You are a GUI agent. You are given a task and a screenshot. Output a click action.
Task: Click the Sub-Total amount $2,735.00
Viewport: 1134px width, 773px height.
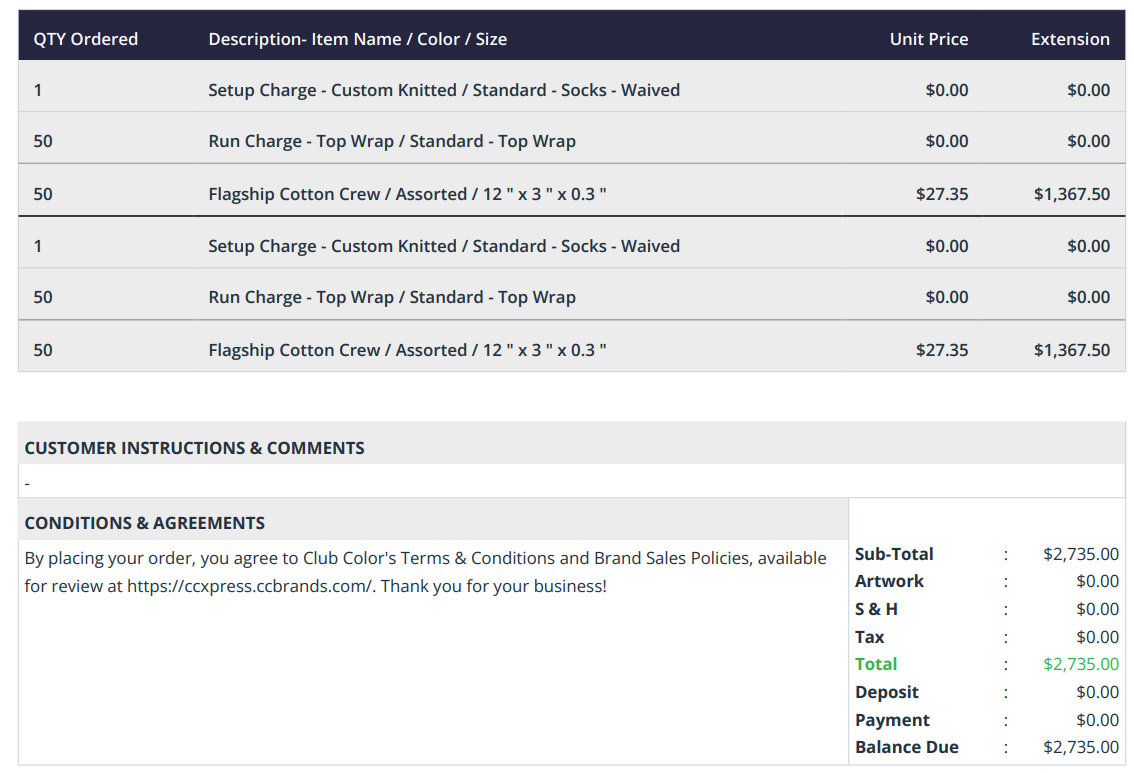[x=1080, y=555]
